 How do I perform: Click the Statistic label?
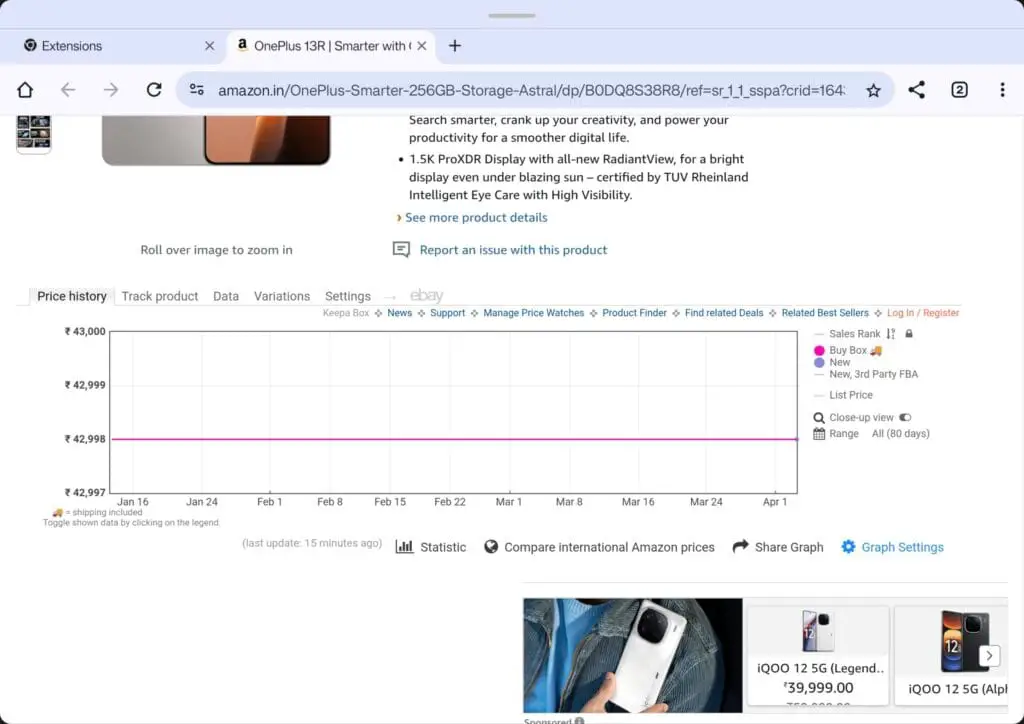(443, 547)
